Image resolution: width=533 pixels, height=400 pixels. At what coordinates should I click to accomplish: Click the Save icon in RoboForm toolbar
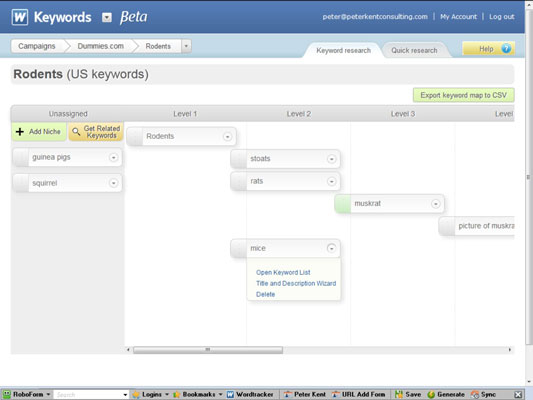tap(399, 395)
